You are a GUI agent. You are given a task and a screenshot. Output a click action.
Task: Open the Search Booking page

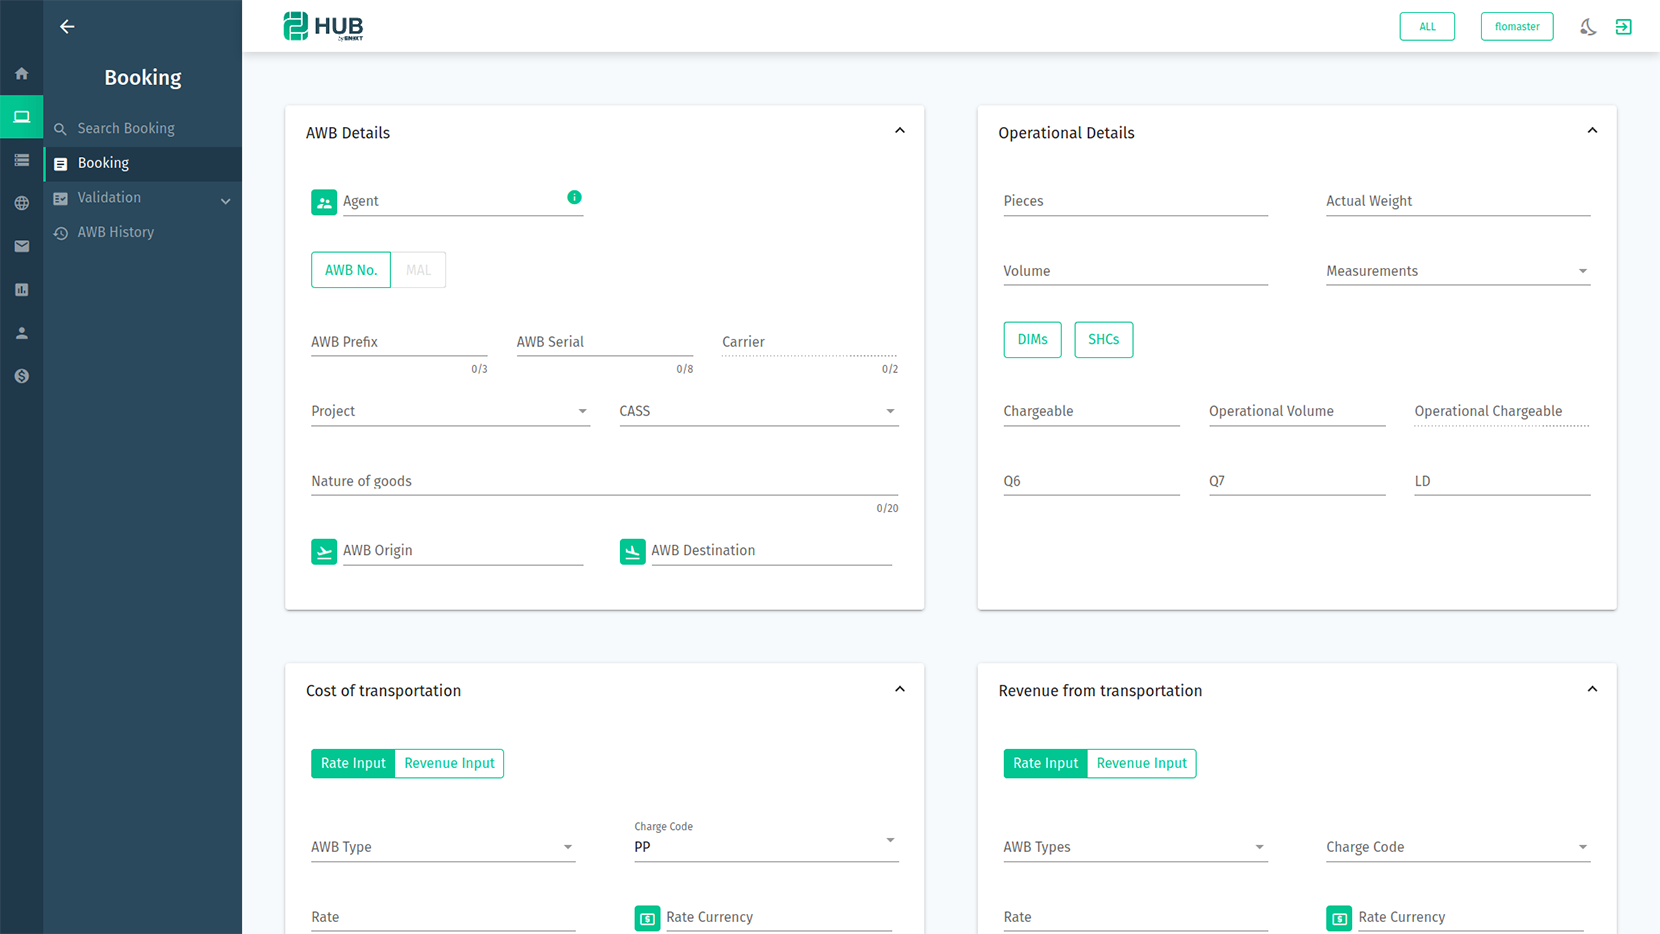(x=125, y=128)
